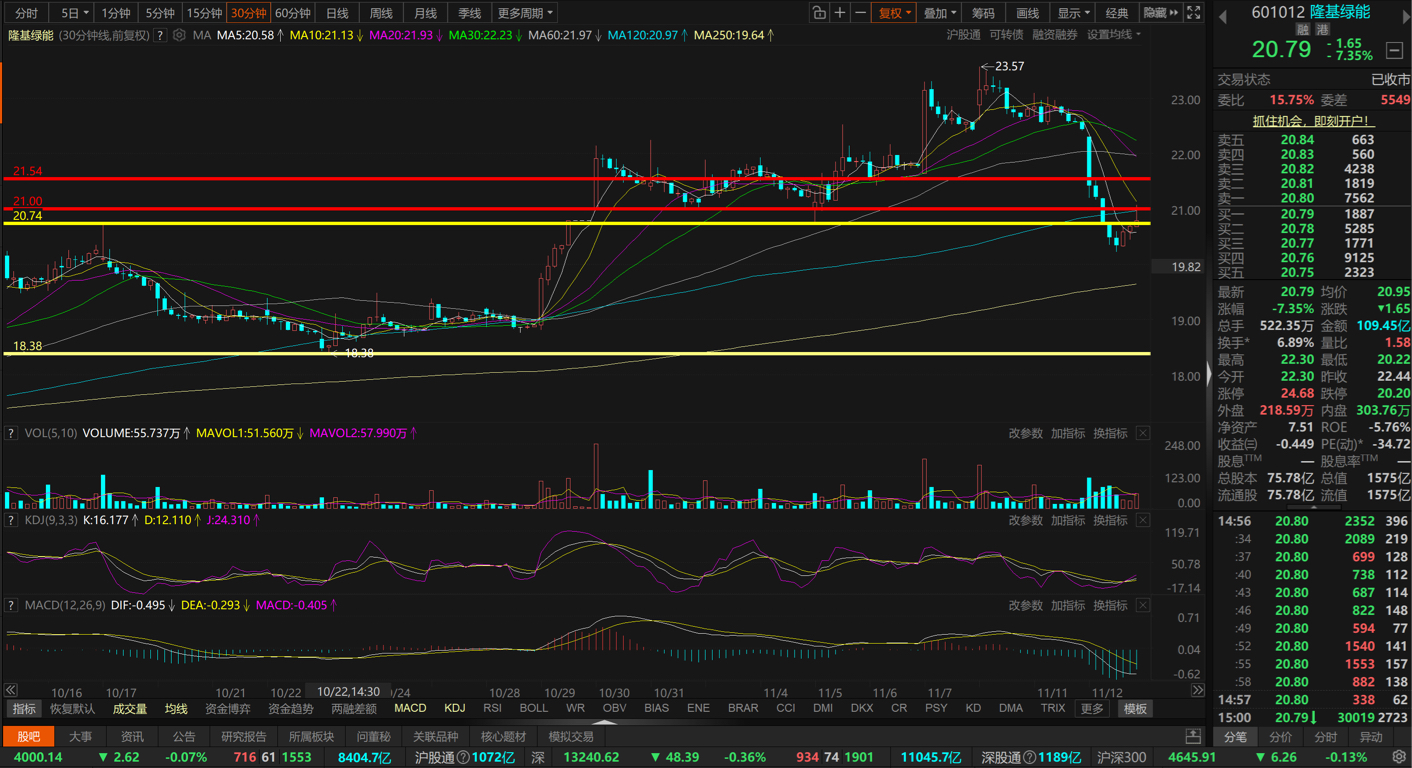Go to next stock with right arrow
This screenshot has width=1412, height=768.
coord(1405,16)
